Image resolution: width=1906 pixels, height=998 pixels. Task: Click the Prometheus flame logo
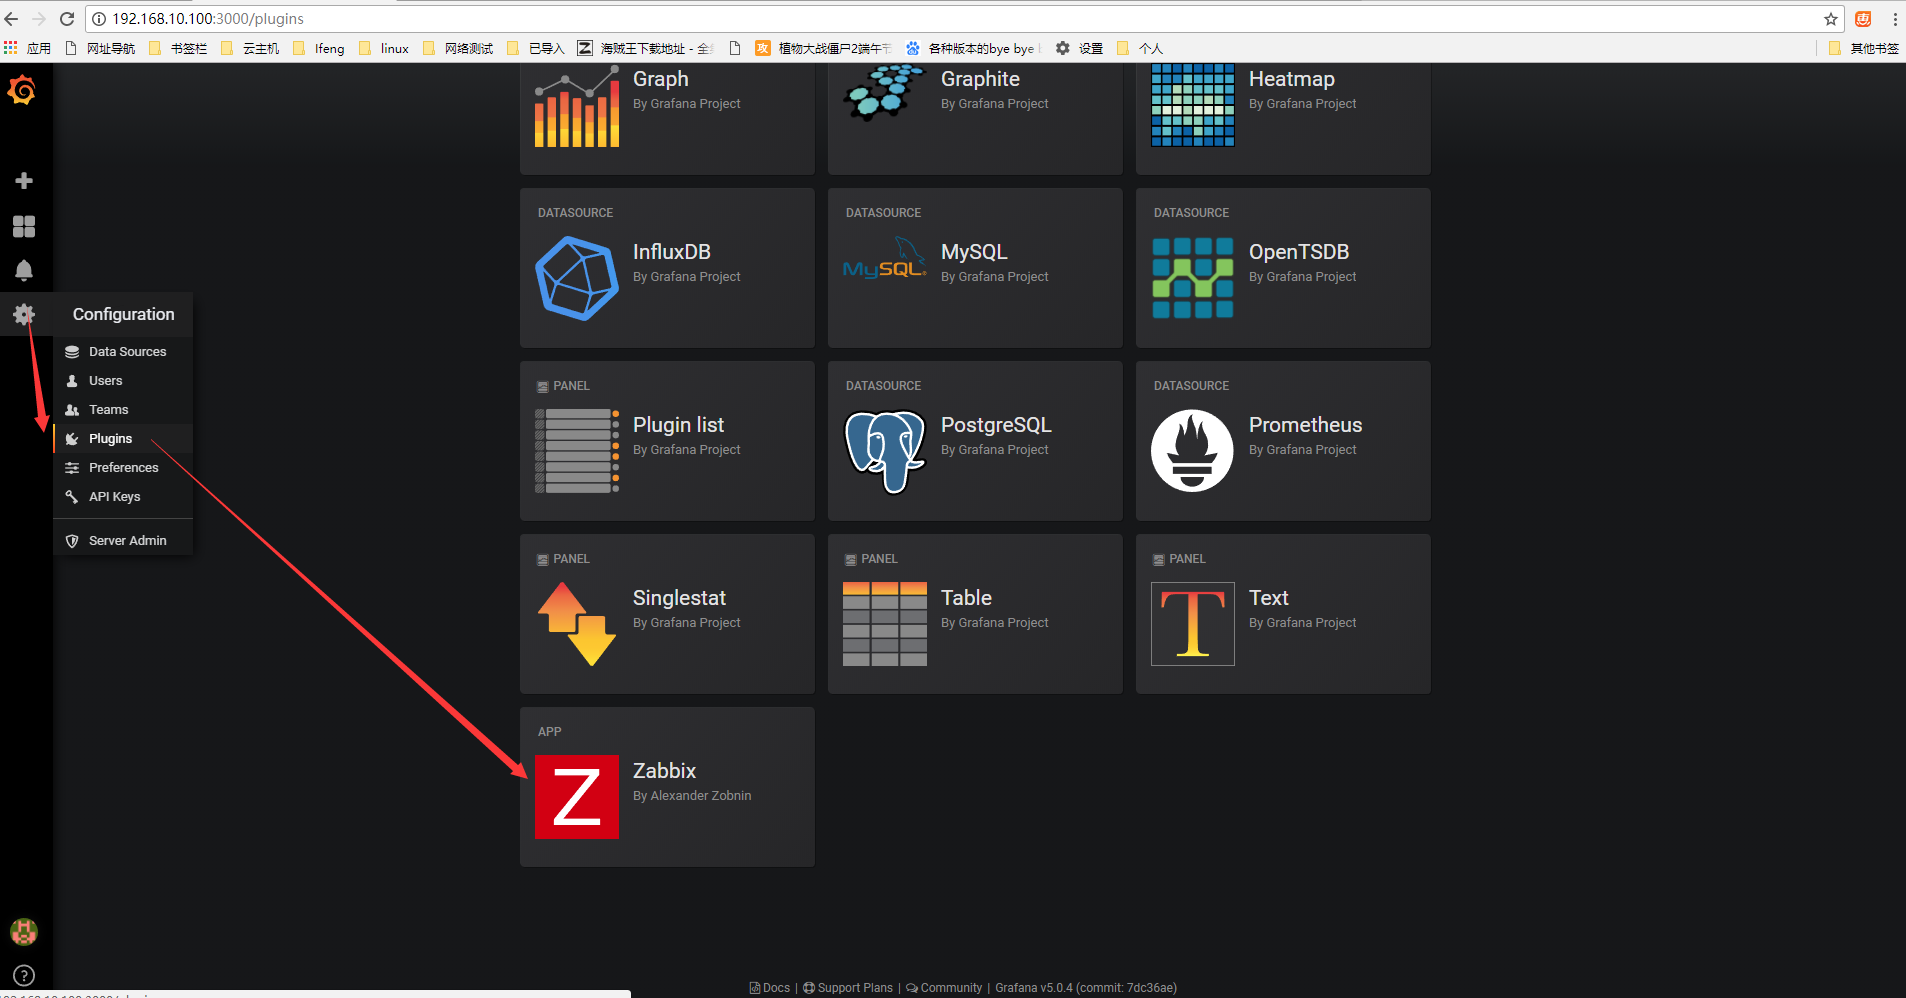(x=1193, y=452)
